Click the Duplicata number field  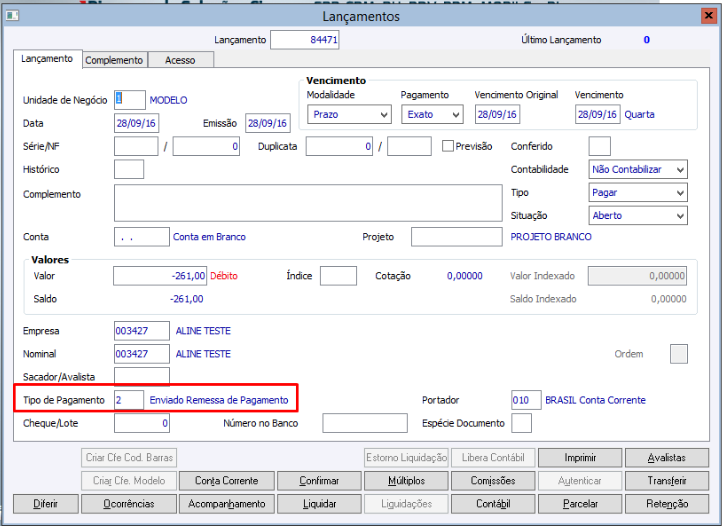pos(339,146)
